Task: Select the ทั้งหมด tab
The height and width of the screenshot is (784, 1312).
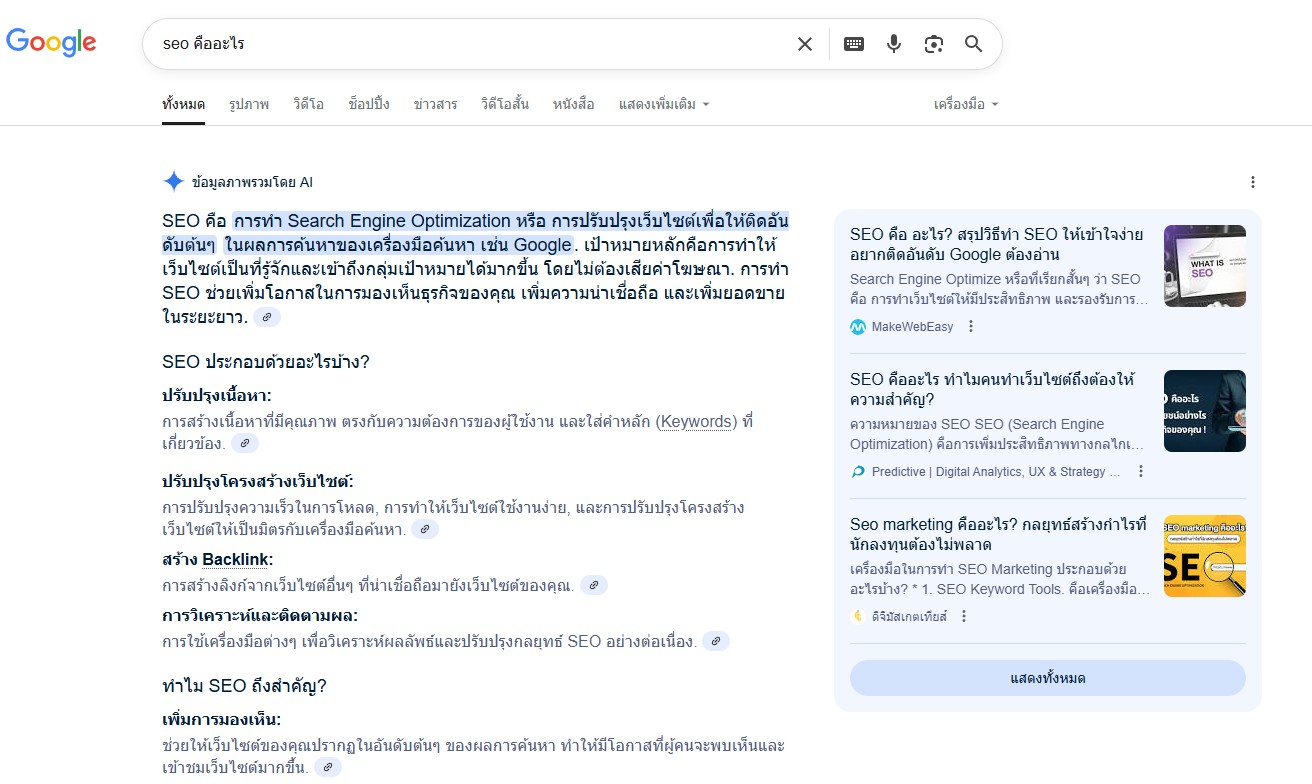Action: 184,104
